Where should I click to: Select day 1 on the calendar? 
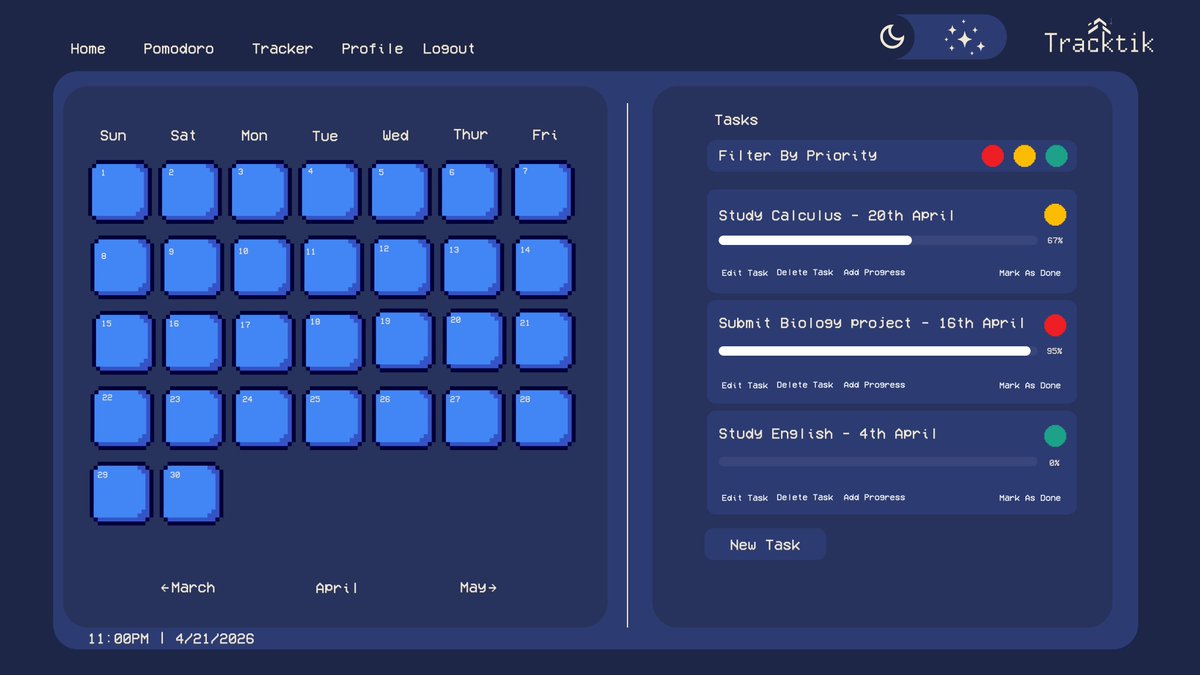(x=120, y=191)
